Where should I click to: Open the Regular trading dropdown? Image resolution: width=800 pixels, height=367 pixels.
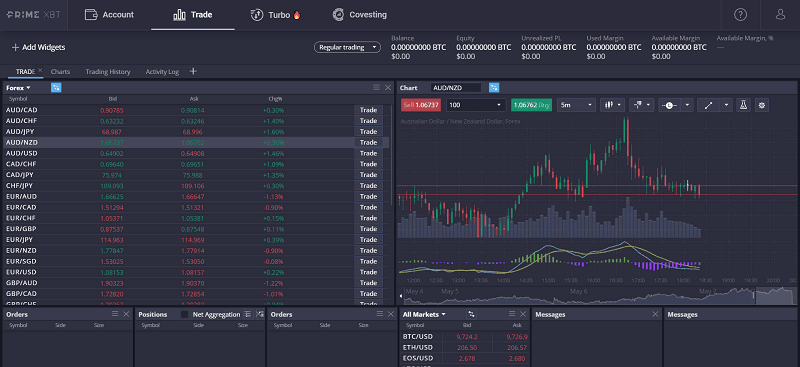[347, 47]
